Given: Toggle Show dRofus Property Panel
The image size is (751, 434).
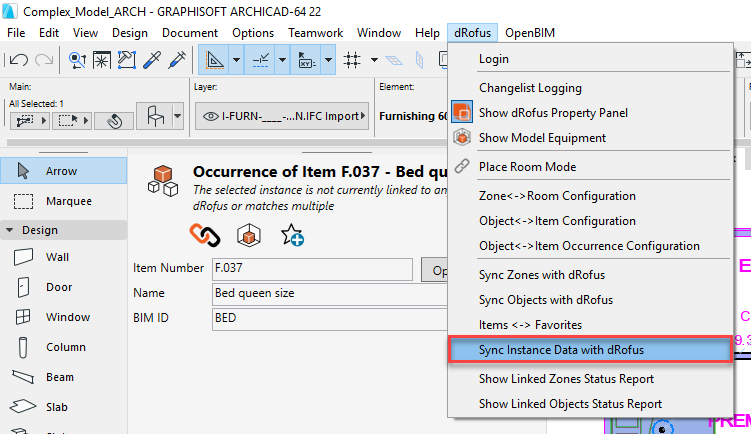Looking at the screenshot, I should click(553, 113).
